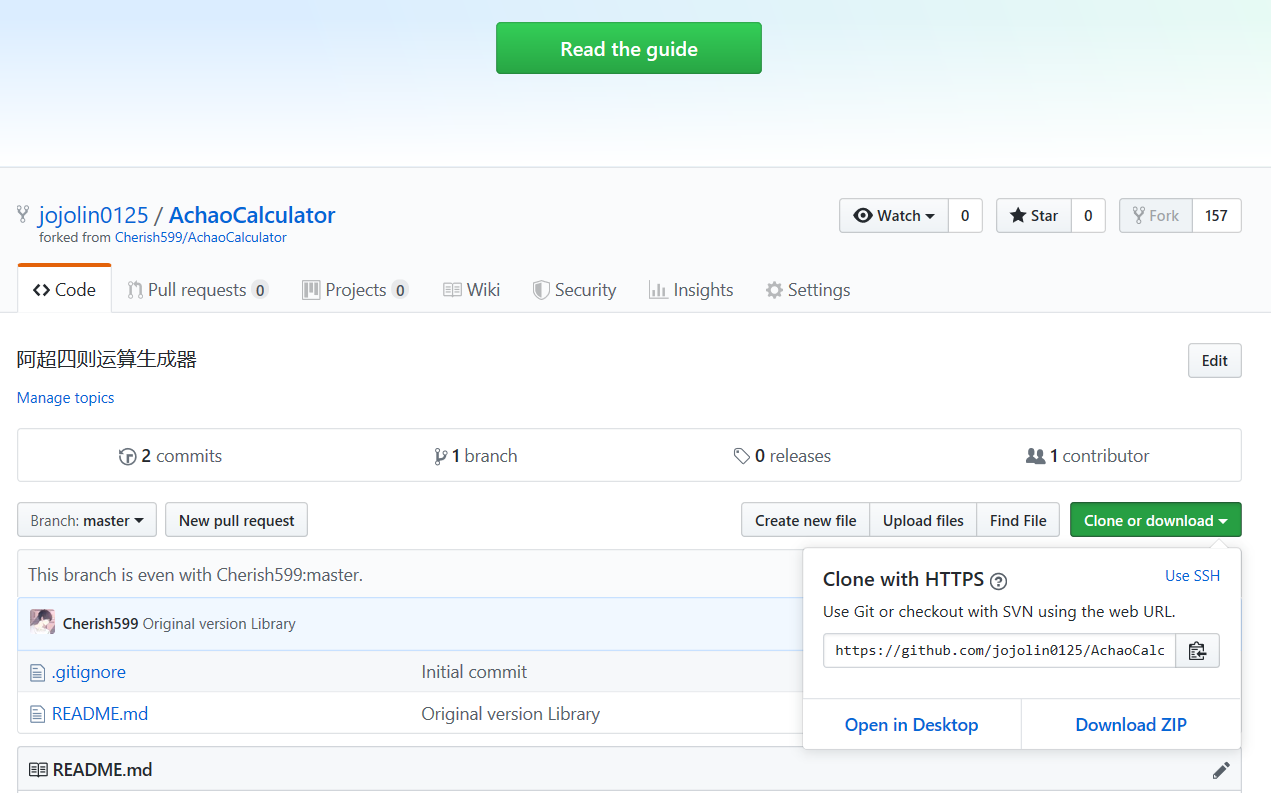Click the file icon beside .gitignore
The height and width of the screenshot is (793, 1271).
tap(37, 672)
